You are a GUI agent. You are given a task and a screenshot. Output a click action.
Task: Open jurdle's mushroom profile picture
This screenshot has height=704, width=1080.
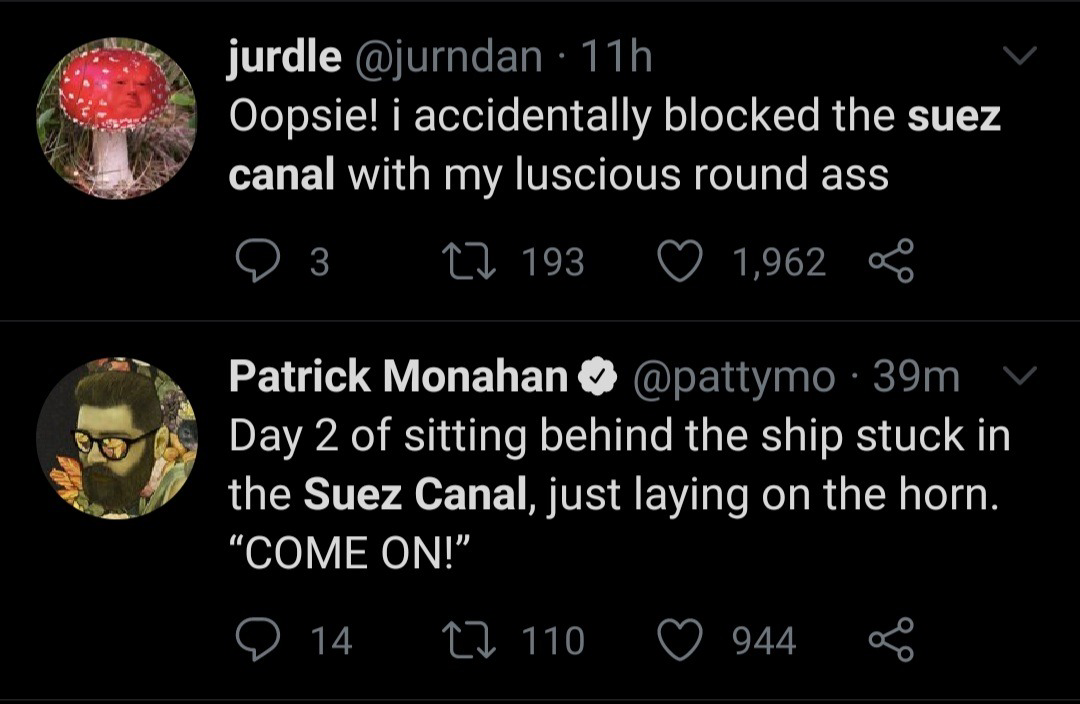pyautogui.click(x=116, y=118)
